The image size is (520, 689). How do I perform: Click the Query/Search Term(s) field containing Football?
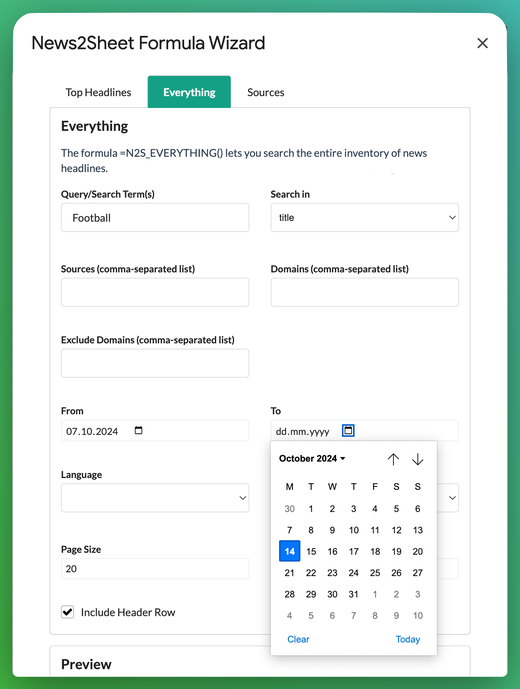pyautogui.click(x=155, y=218)
